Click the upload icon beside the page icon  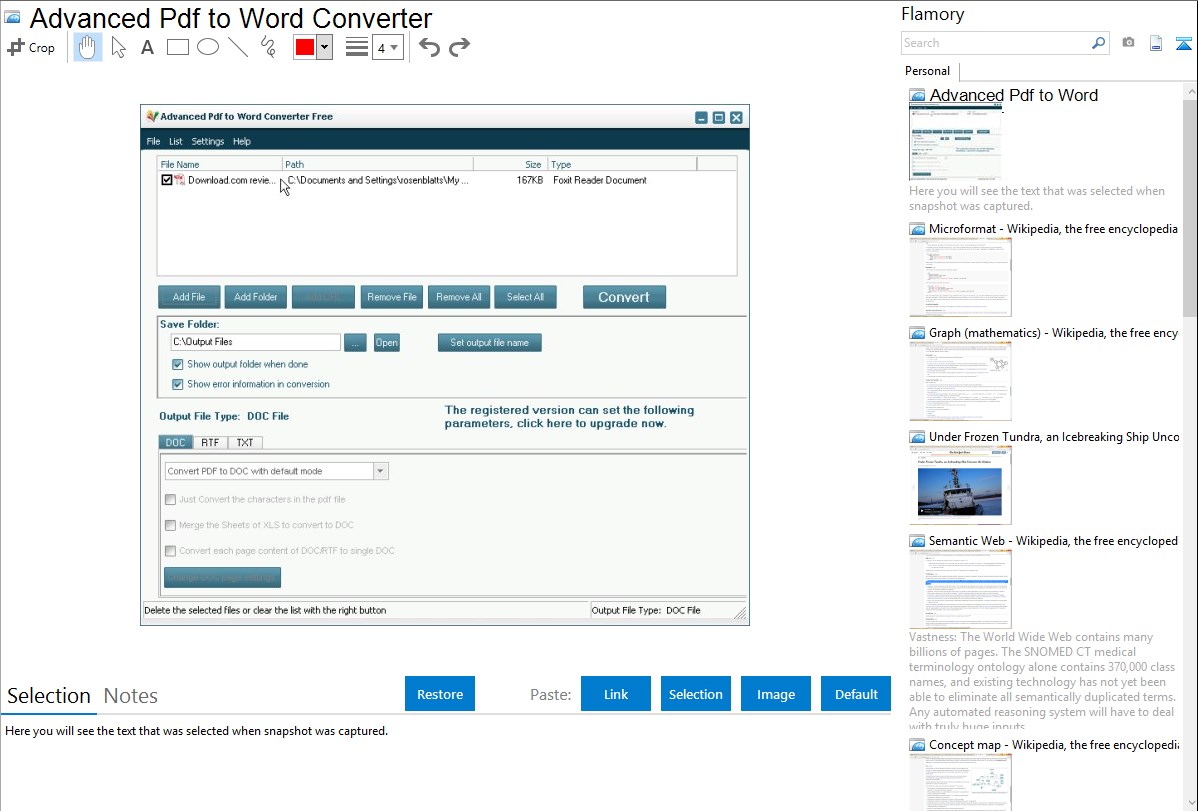[1183, 43]
